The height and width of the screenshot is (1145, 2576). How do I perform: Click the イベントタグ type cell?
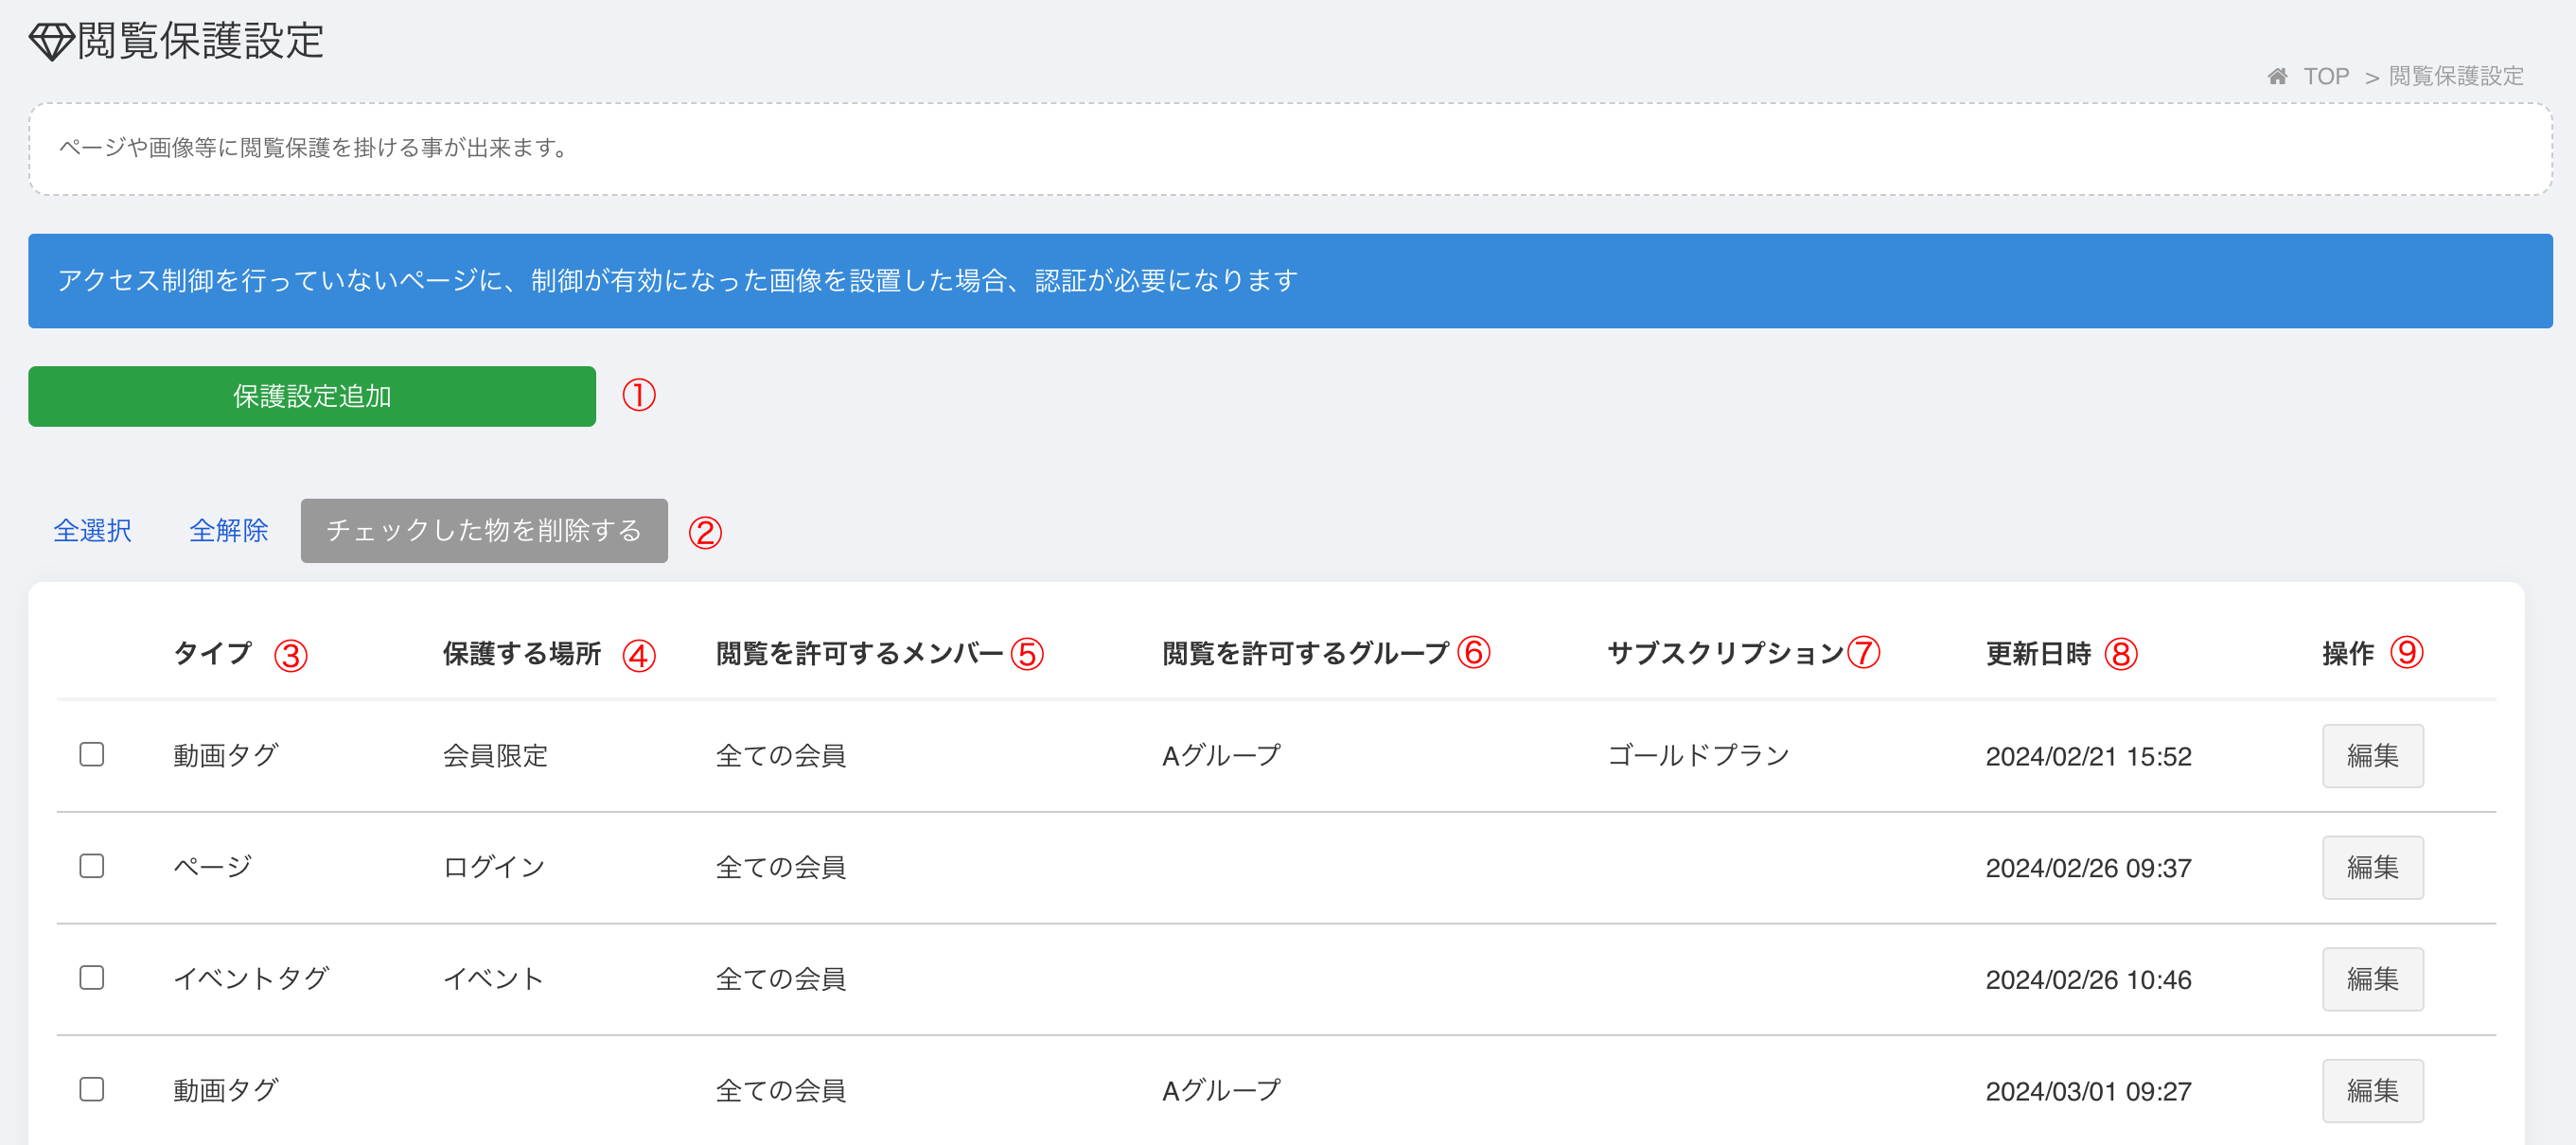251,979
